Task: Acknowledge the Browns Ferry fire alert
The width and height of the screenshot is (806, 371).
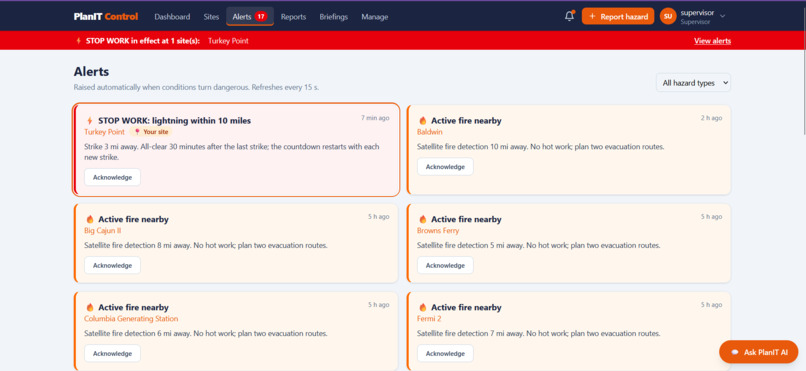Action: point(445,266)
